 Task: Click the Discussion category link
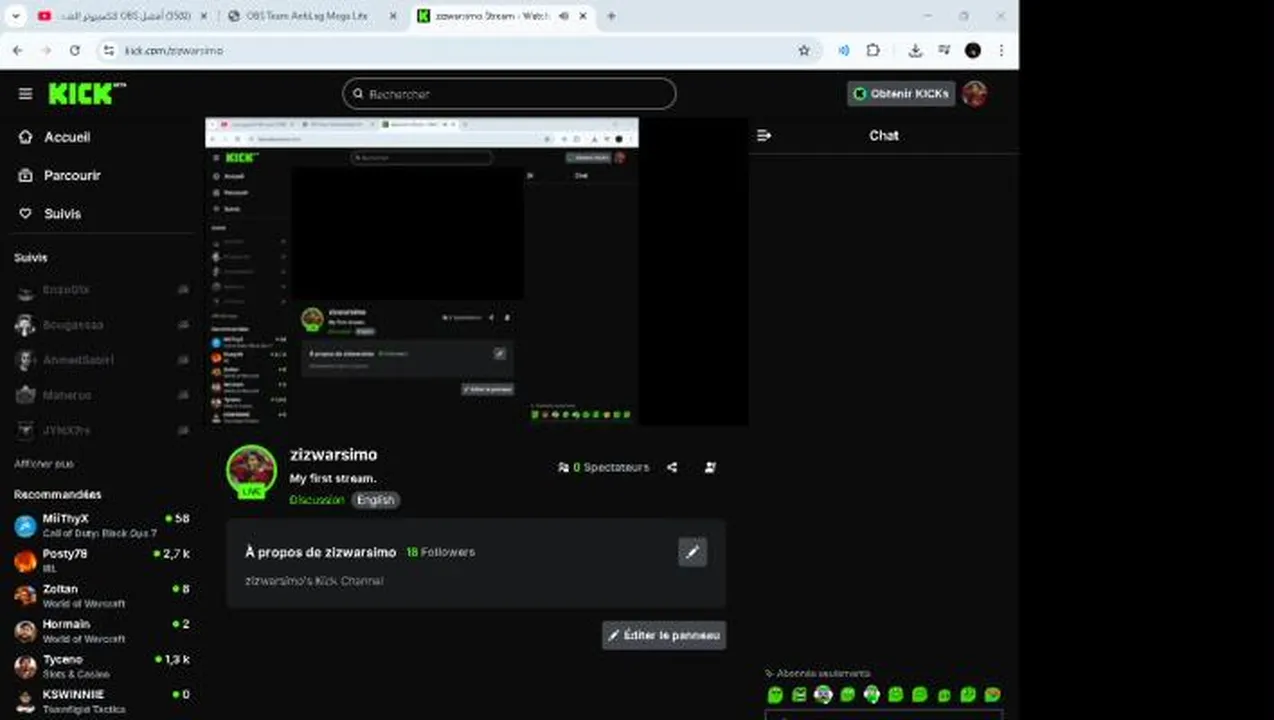[x=317, y=500]
